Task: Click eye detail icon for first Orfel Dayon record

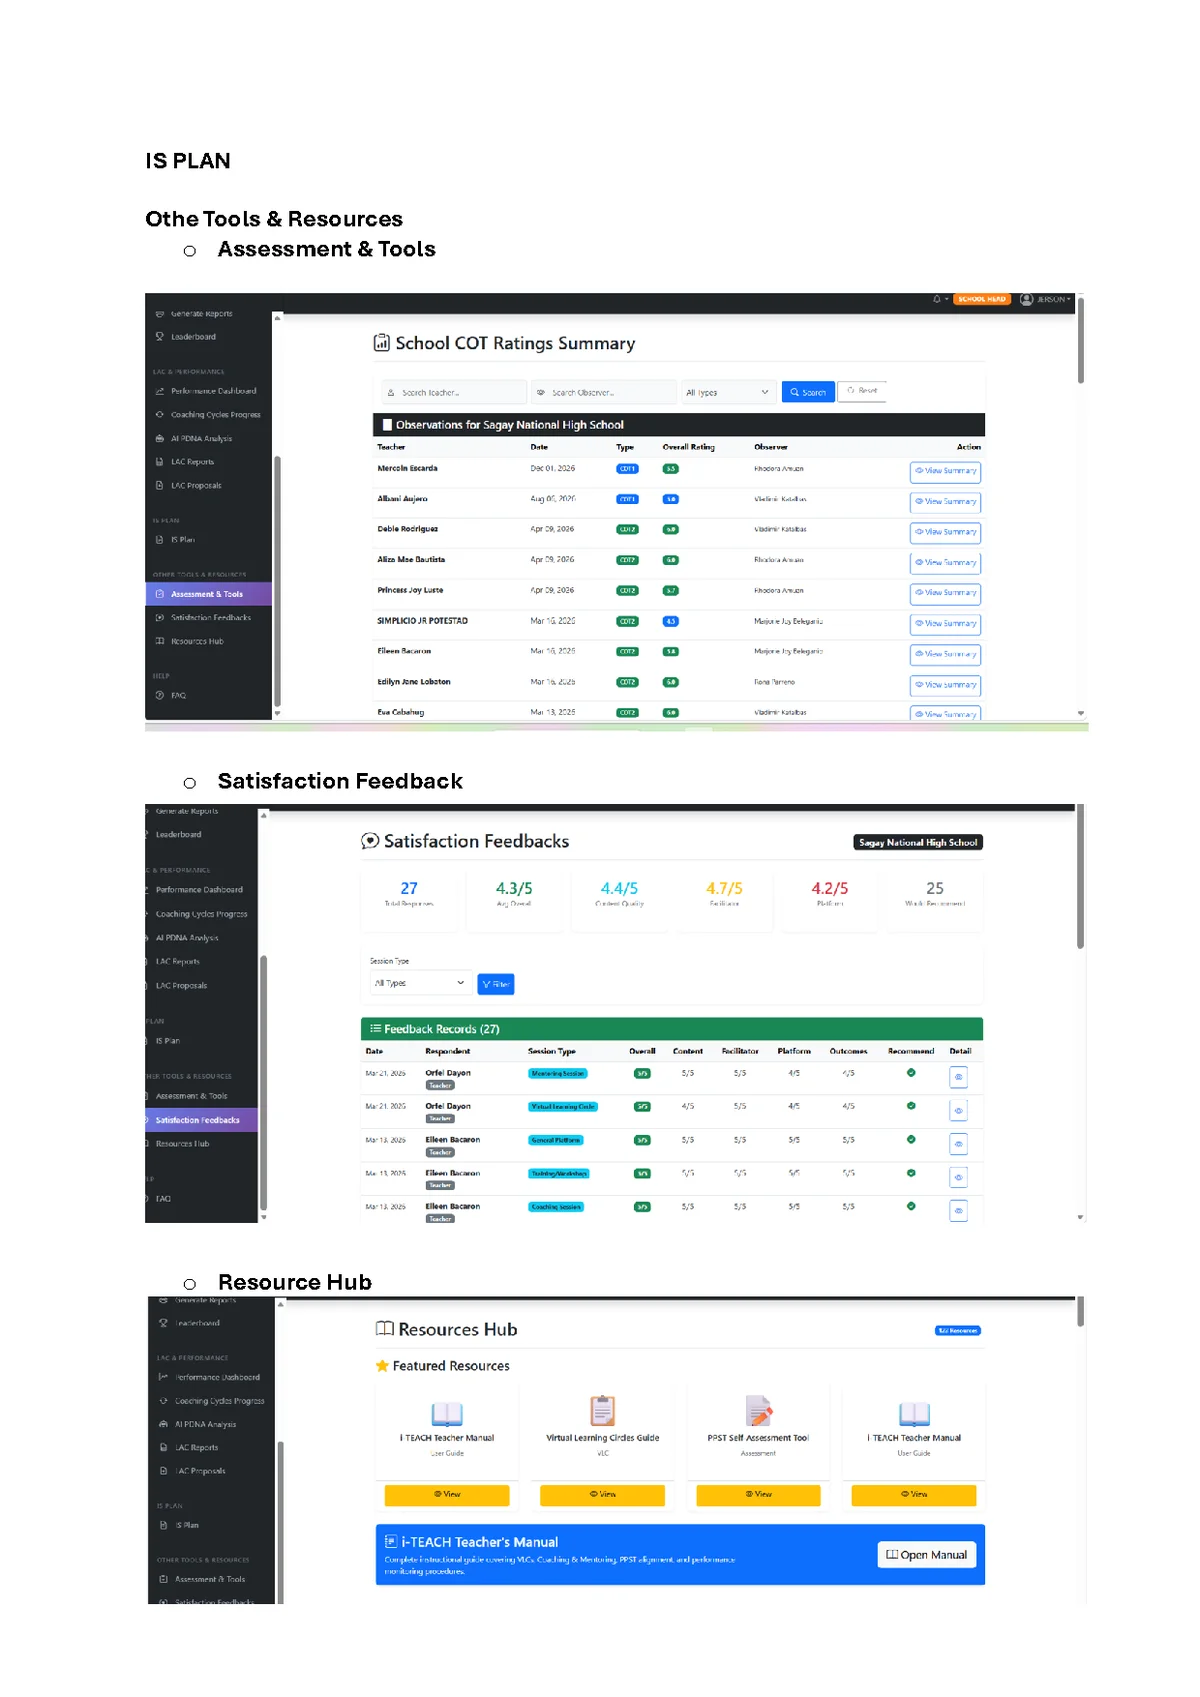Action: click(x=958, y=1077)
